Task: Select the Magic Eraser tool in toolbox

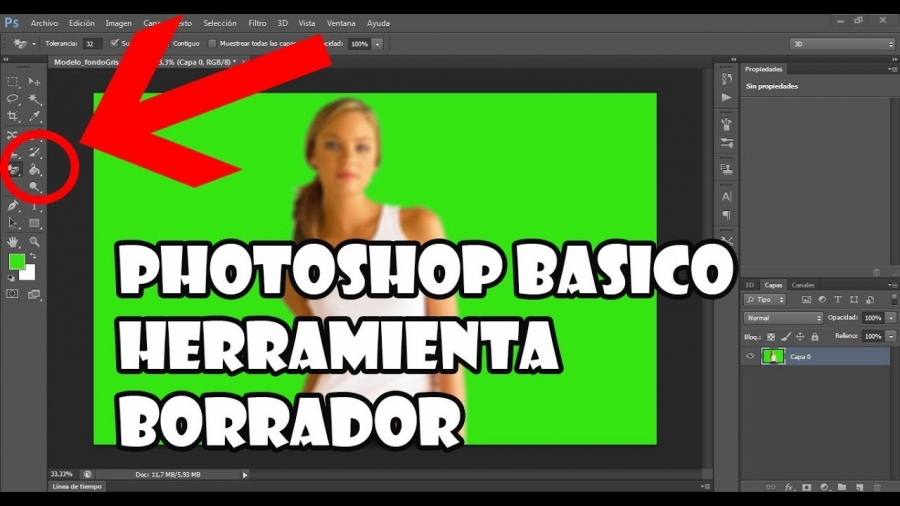Action: point(14,169)
